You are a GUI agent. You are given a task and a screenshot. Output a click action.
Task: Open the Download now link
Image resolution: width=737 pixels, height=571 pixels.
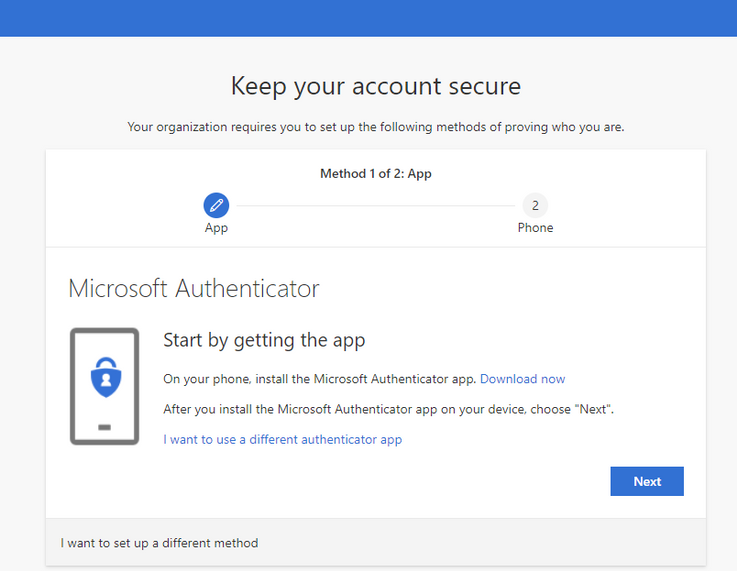522,379
